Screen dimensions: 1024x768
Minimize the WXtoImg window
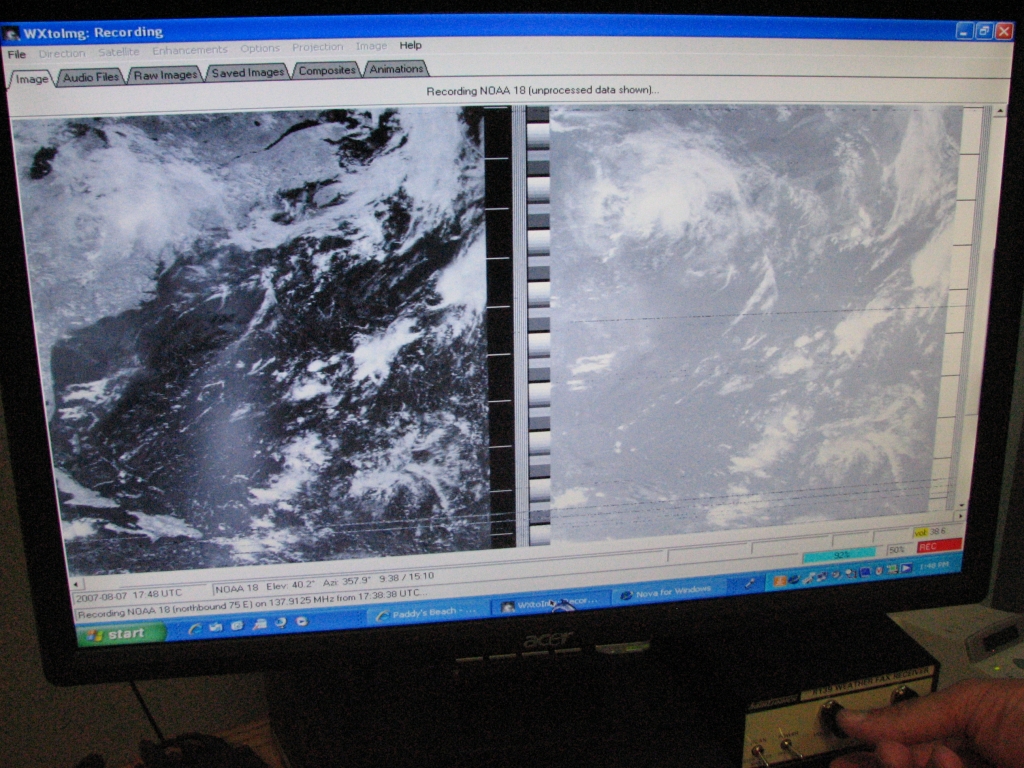click(965, 31)
